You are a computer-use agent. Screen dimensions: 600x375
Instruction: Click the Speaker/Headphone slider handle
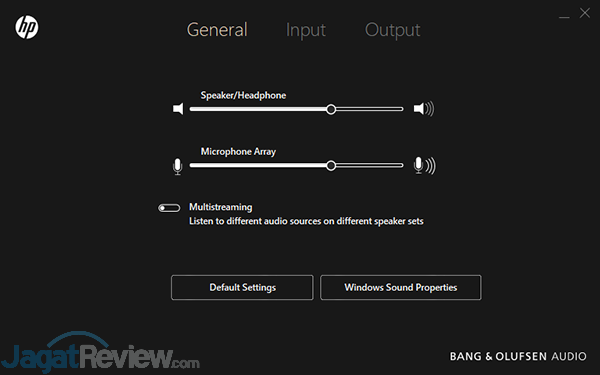pos(331,109)
